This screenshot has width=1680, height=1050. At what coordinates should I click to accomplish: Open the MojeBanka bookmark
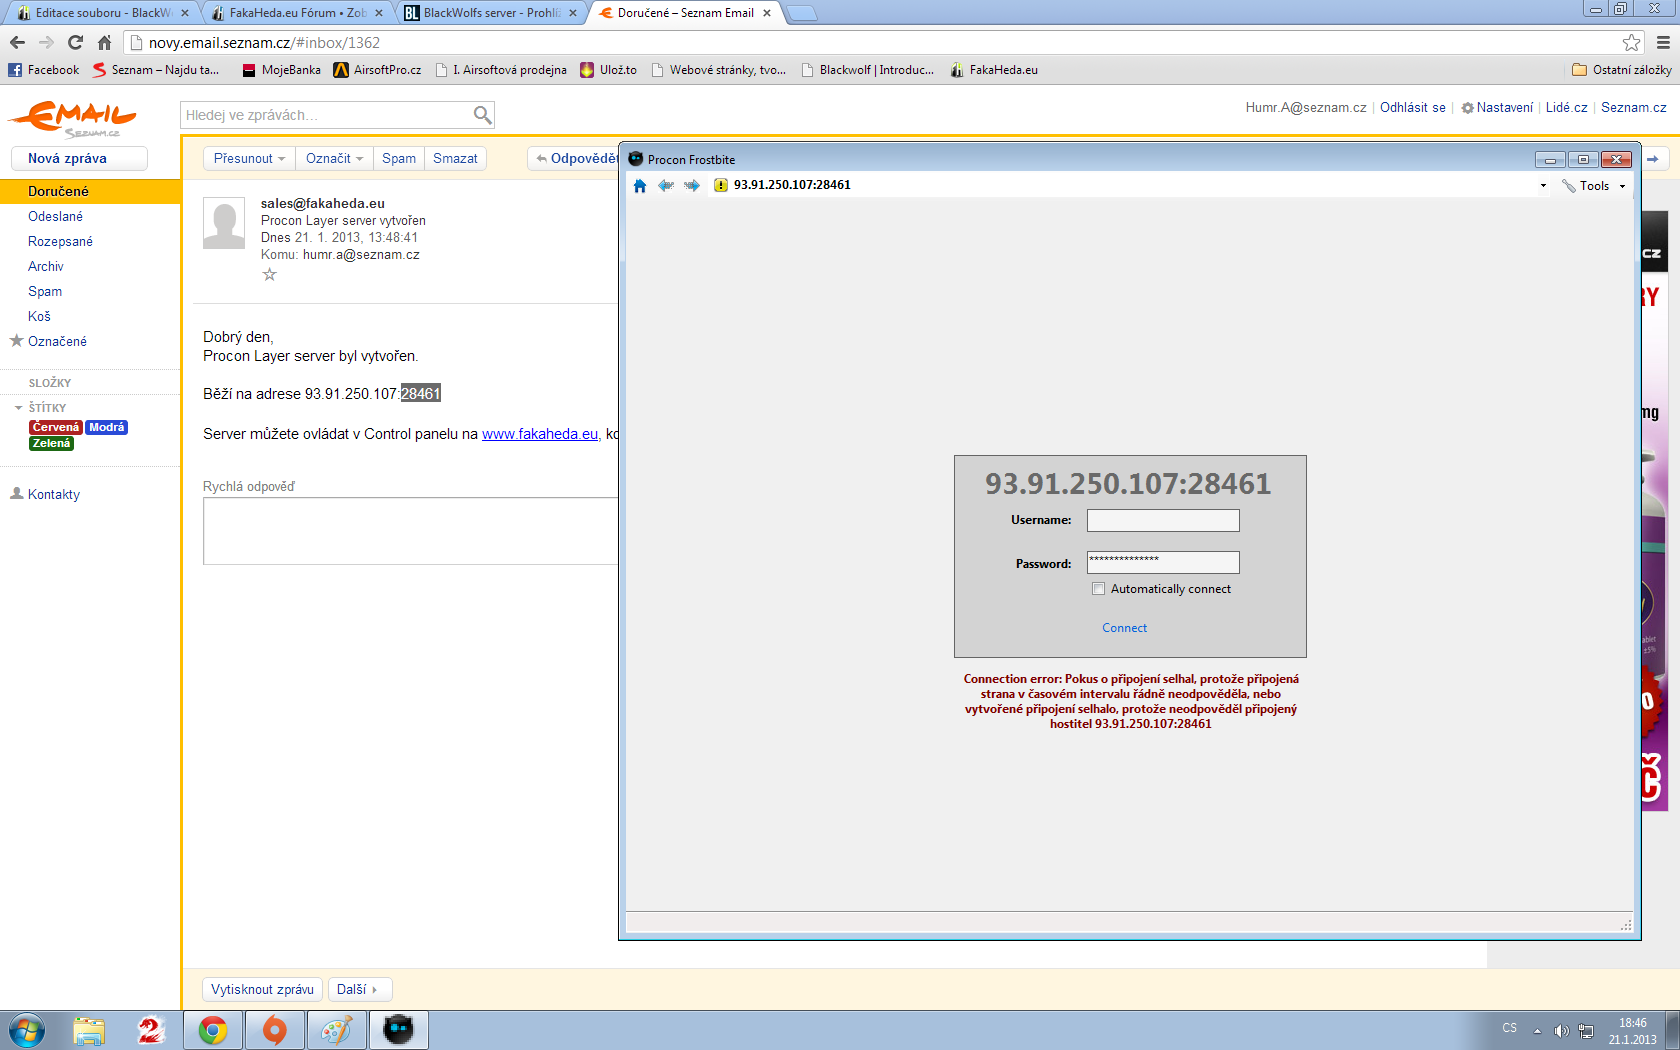pos(282,70)
